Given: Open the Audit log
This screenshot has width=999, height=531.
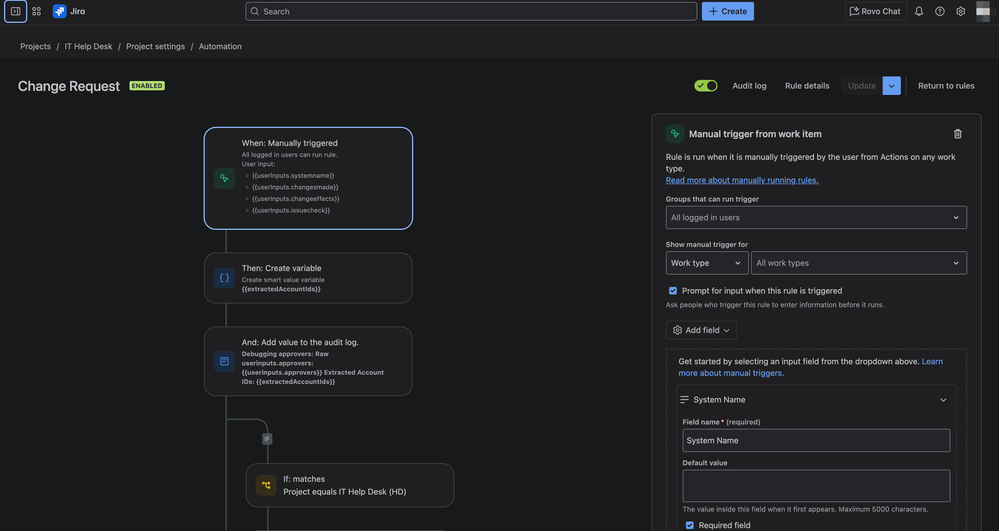Looking at the screenshot, I should coord(749,85).
